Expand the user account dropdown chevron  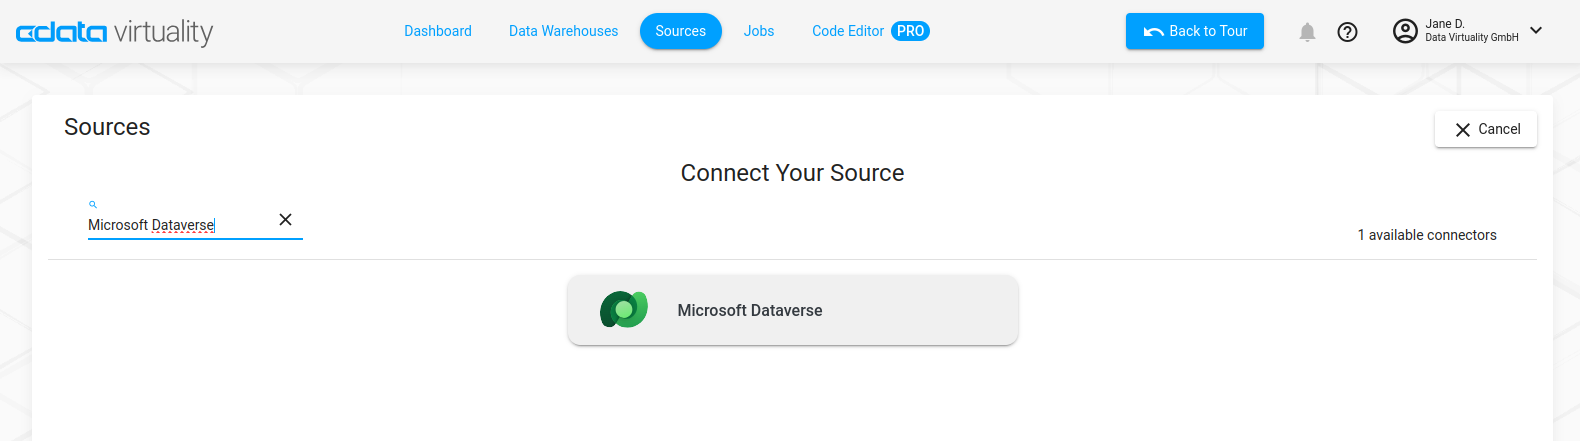(x=1536, y=31)
